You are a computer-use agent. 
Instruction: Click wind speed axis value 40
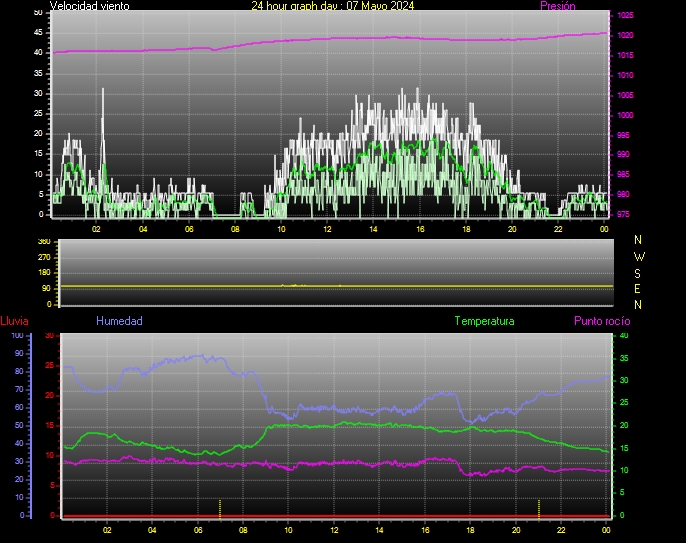coord(38,53)
